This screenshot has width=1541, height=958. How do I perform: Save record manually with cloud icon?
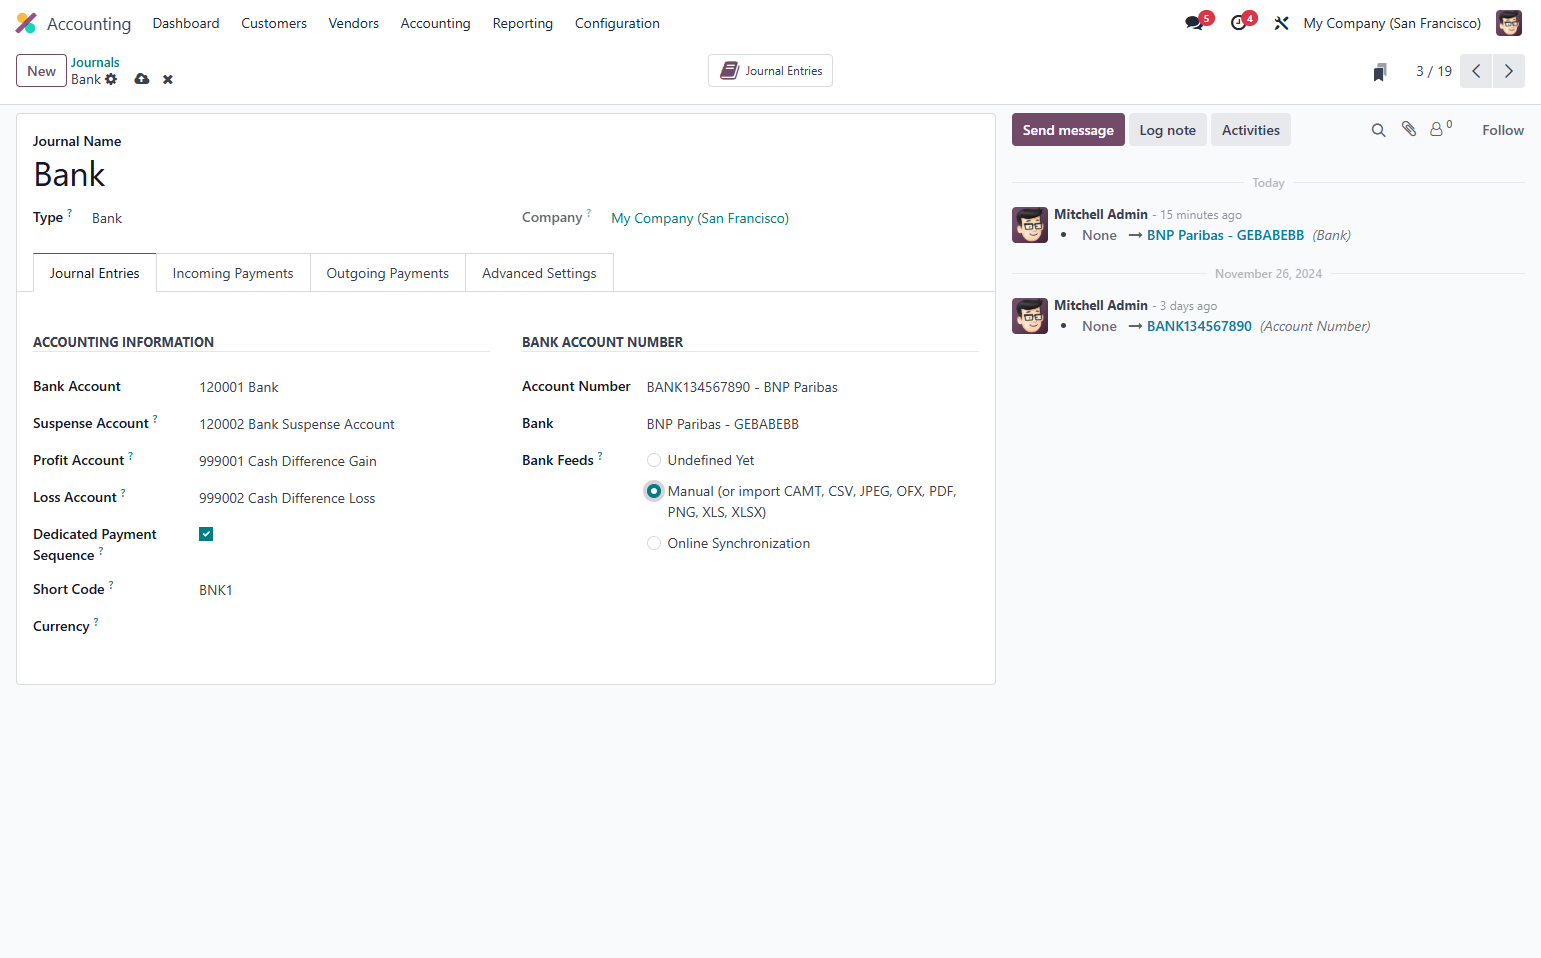(142, 79)
